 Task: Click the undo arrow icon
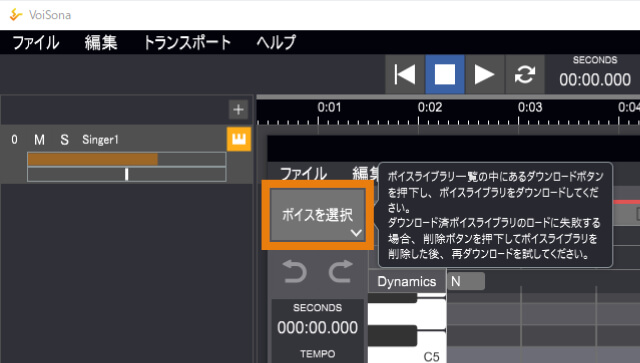pos(295,272)
